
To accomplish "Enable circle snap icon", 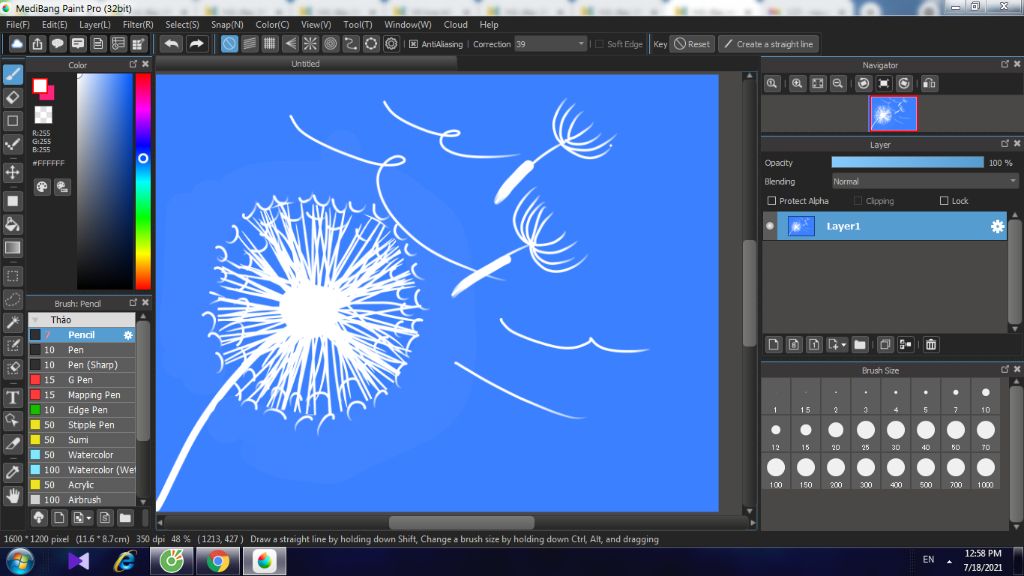I will pyautogui.click(x=330, y=44).
